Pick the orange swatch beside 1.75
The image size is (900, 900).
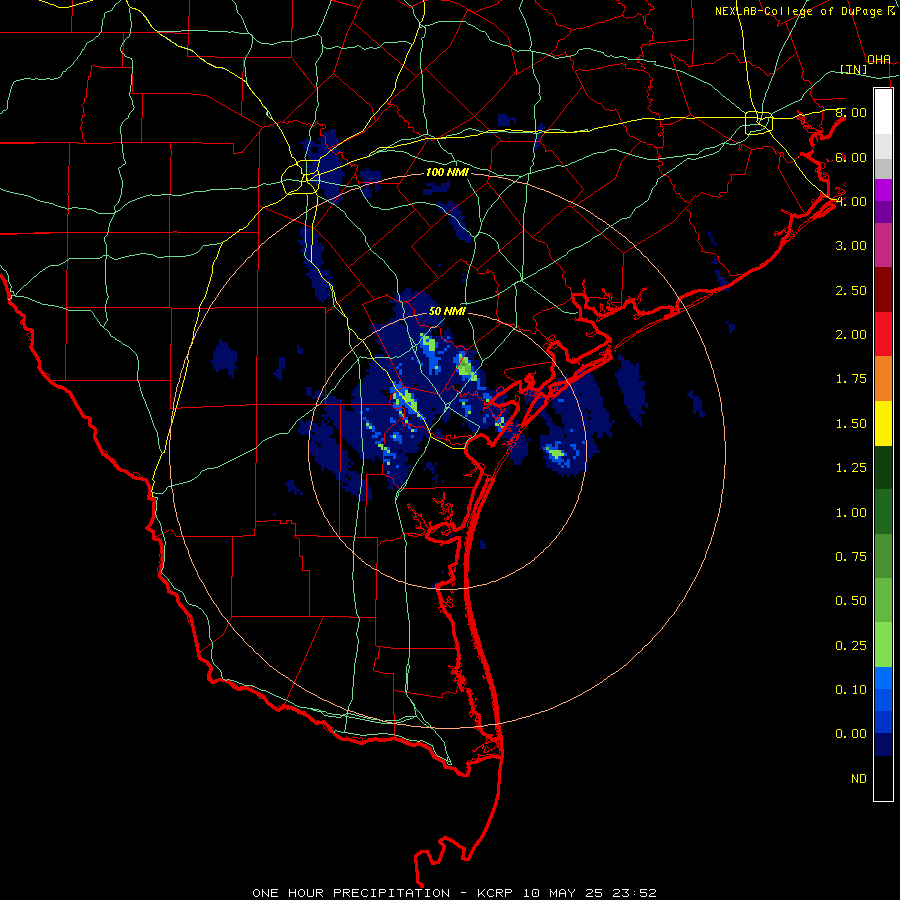(883, 379)
